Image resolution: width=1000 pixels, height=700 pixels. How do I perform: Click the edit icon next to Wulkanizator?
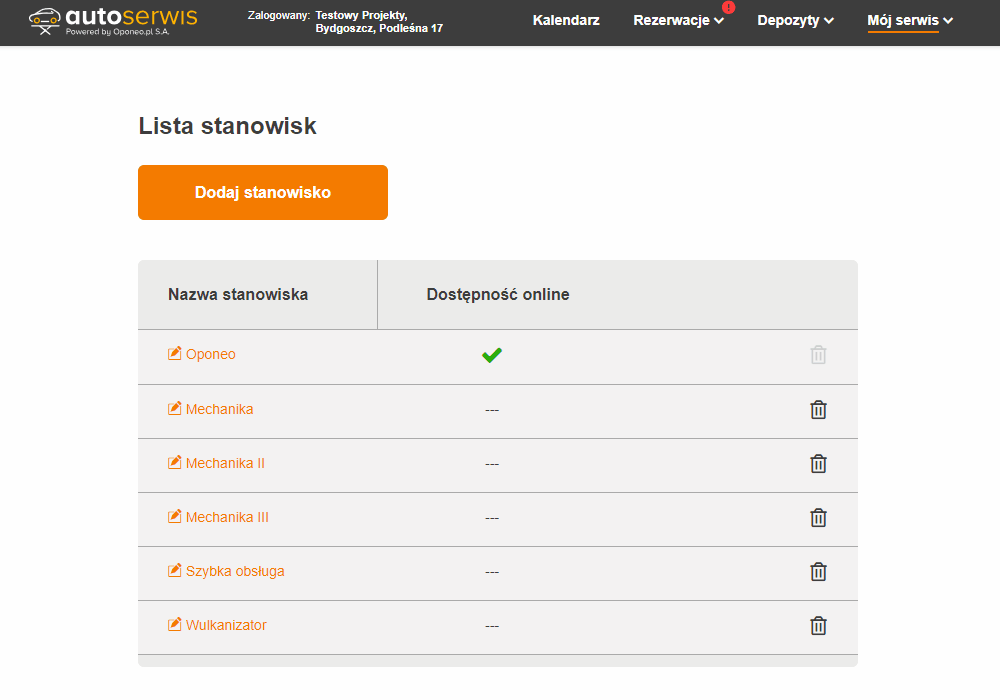click(174, 625)
